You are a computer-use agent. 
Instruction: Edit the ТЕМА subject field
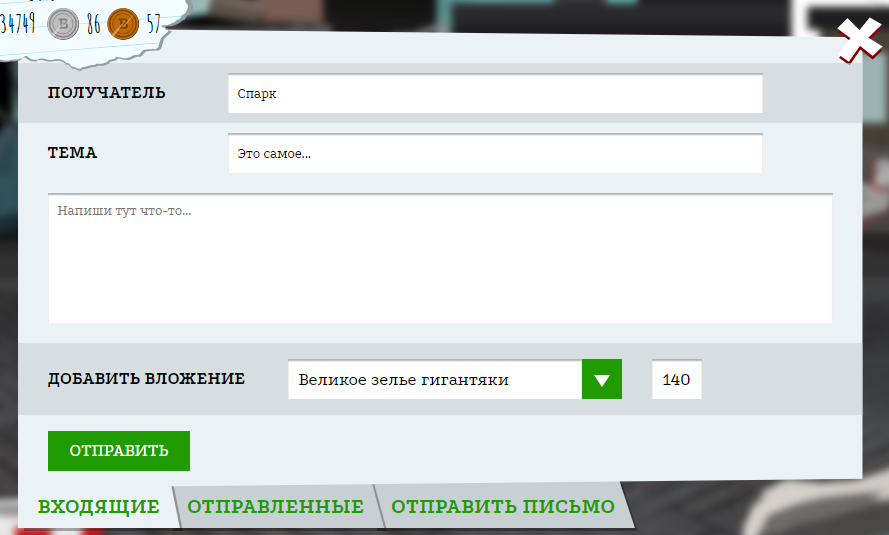coord(495,154)
